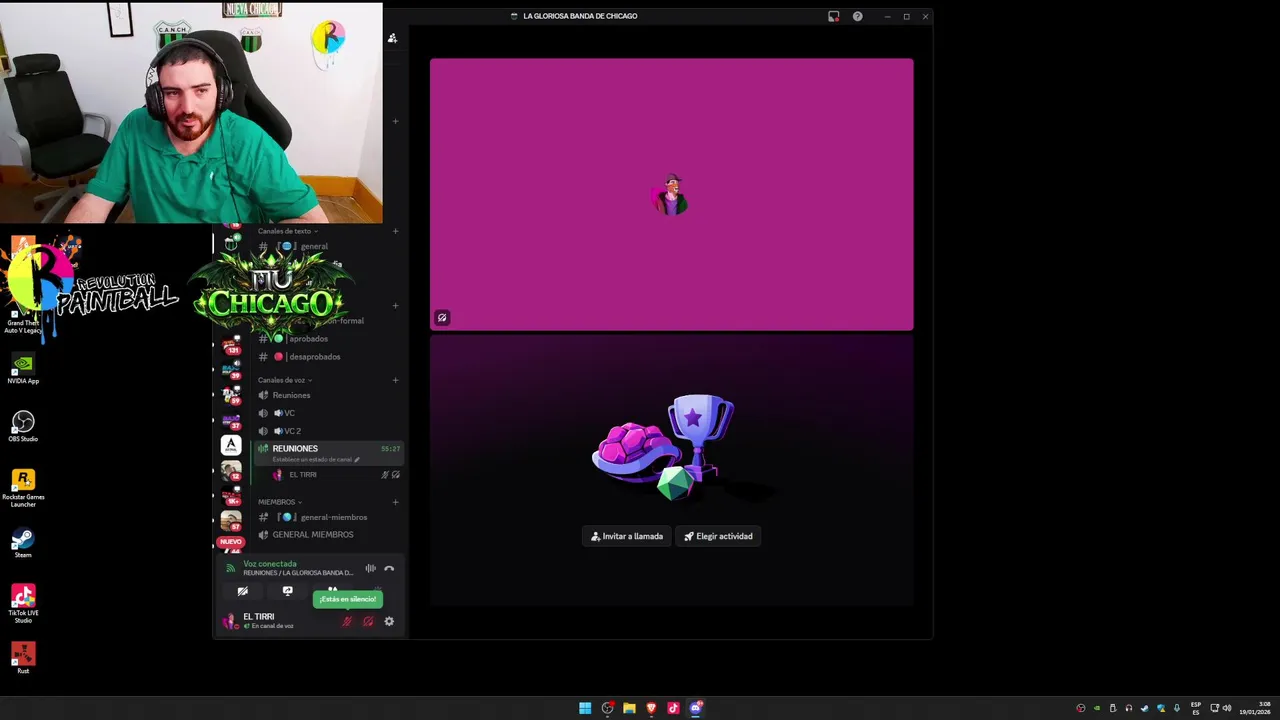The height and width of the screenshot is (720, 1280).
Task: Open NVIDIA App desktop shortcut
Action: point(23,368)
